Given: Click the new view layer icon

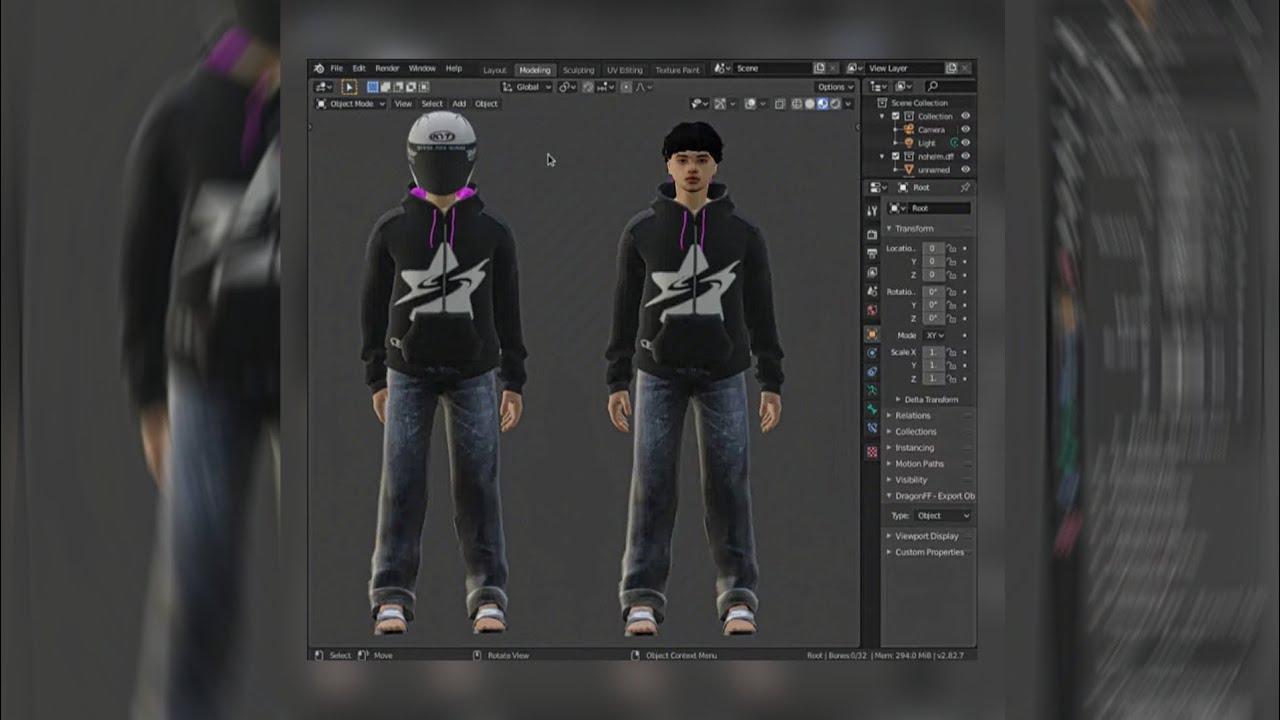Looking at the screenshot, I should point(951,68).
